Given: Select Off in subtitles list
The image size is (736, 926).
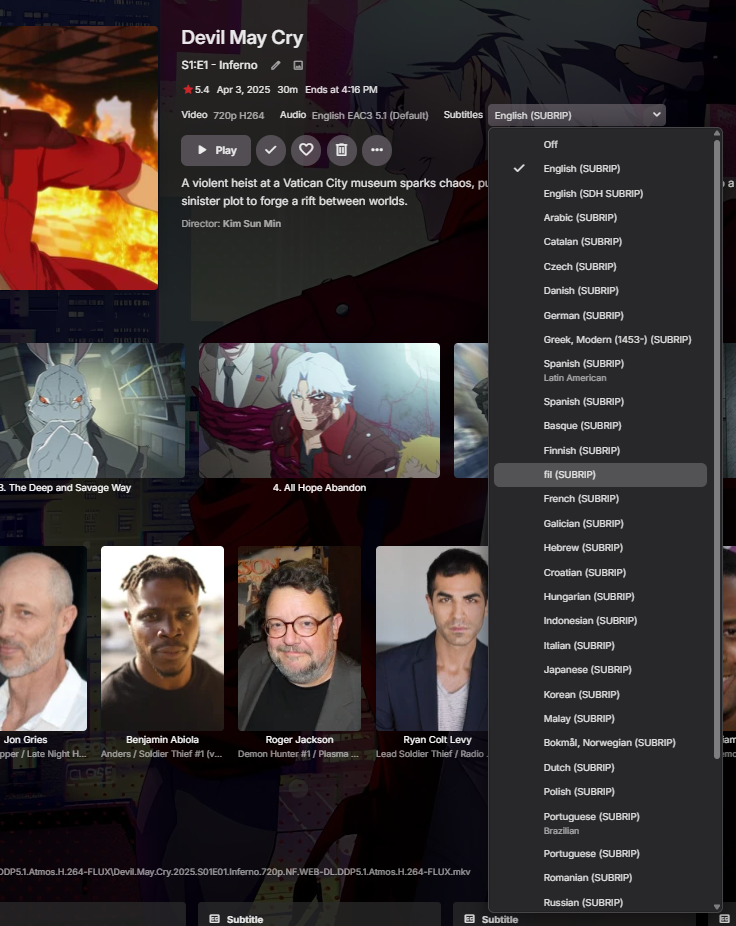Looking at the screenshot, I should [x=600, y=144].
